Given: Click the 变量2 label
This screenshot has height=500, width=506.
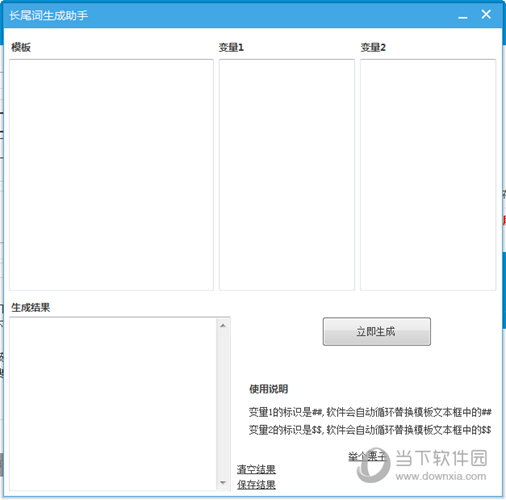Looking at the screenshot, I should 373,47.
